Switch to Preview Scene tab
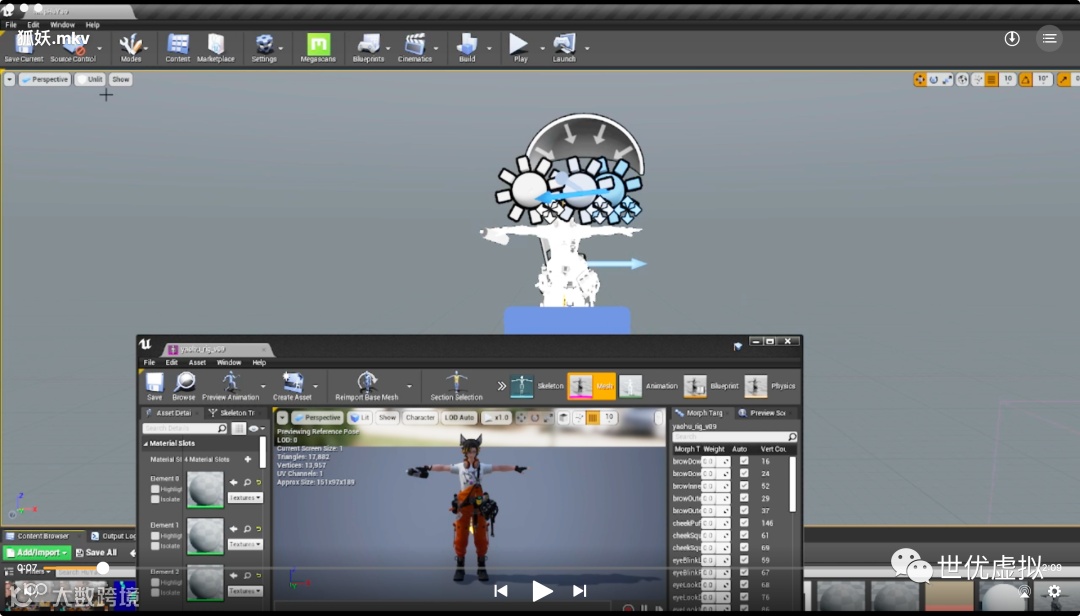Screen dimensions: 1080x616 (x=762, y=413)
